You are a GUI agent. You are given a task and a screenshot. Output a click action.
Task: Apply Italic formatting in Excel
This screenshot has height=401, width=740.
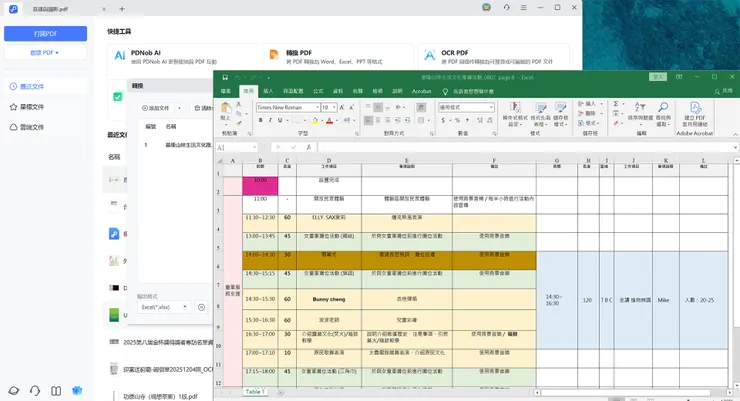(x=270, y=120)
